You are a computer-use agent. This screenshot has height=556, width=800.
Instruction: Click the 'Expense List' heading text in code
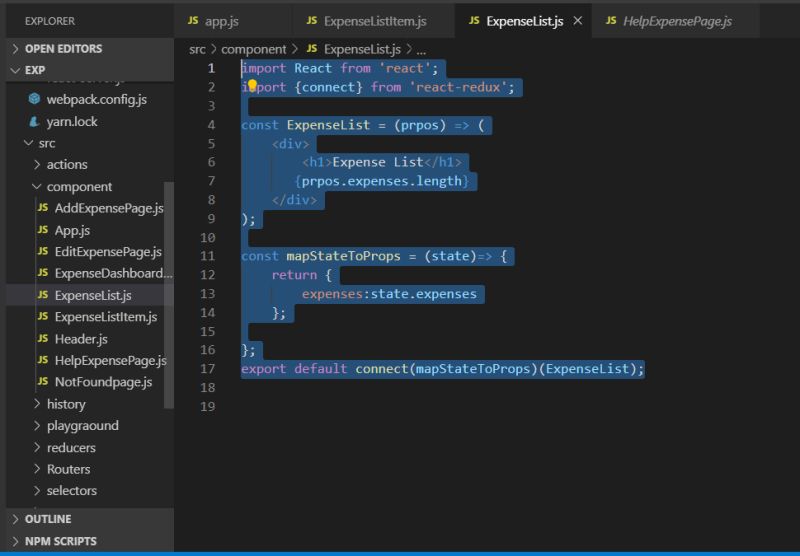coord(378,162)
